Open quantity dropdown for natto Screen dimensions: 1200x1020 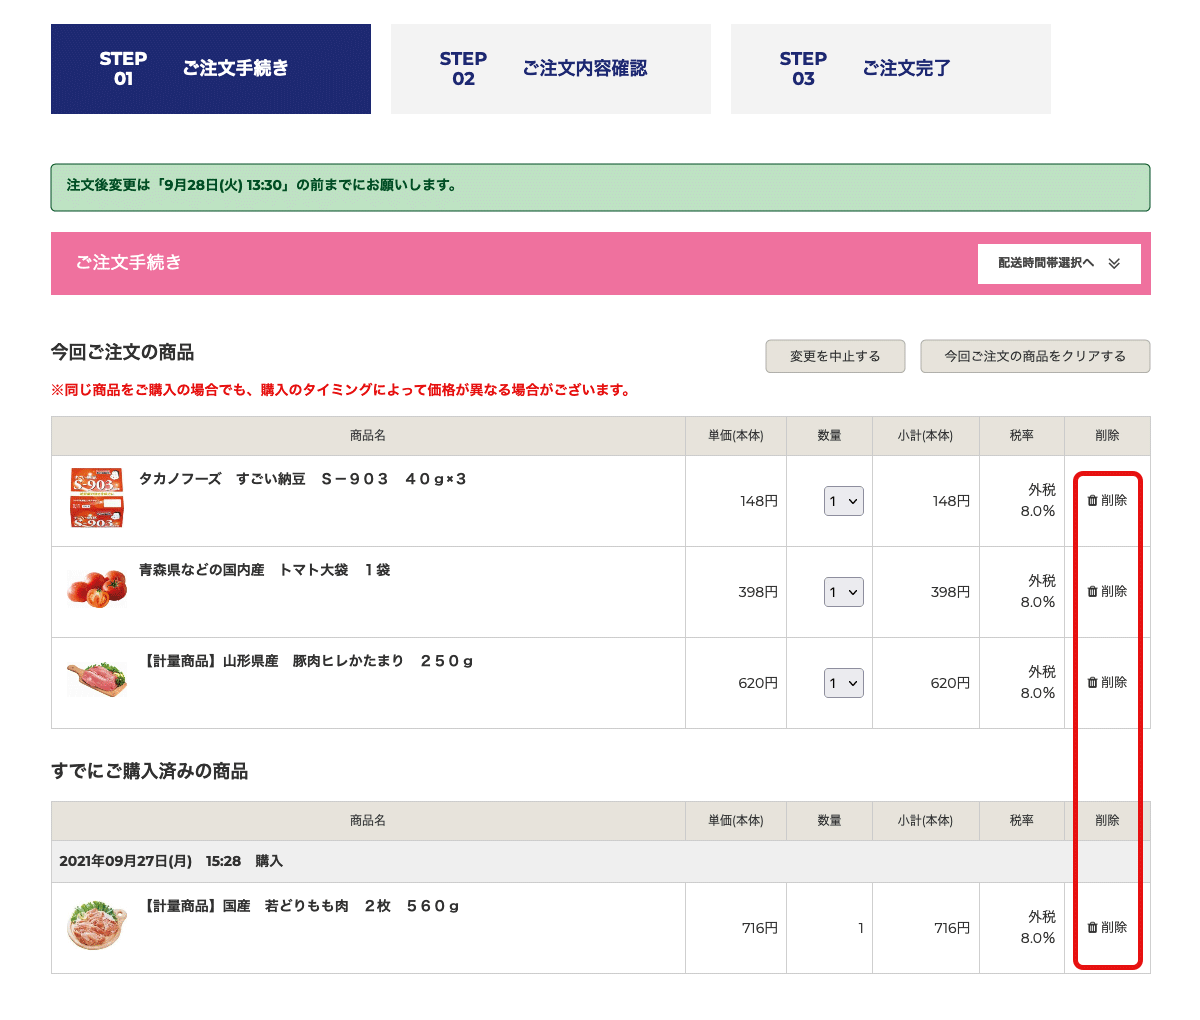[x=843, y=501]
